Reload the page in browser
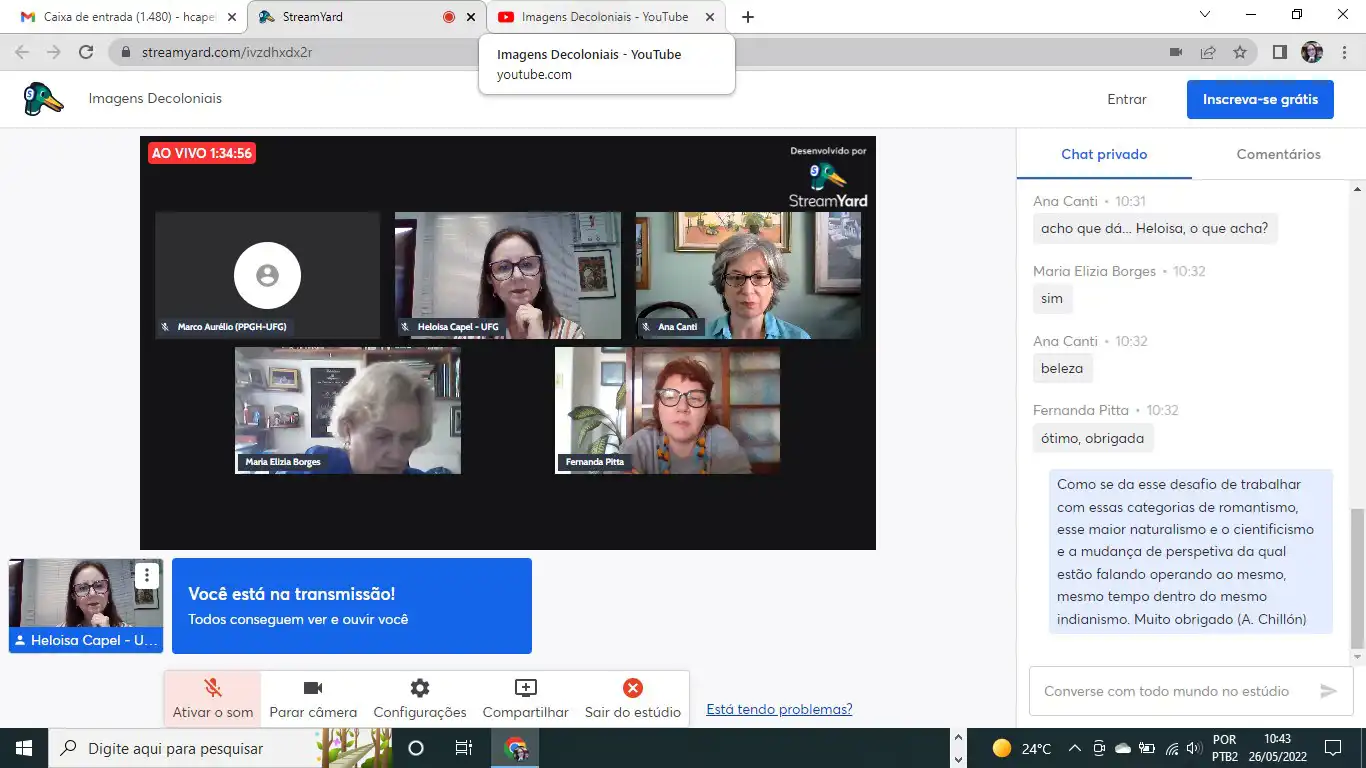 click(86, 52)
